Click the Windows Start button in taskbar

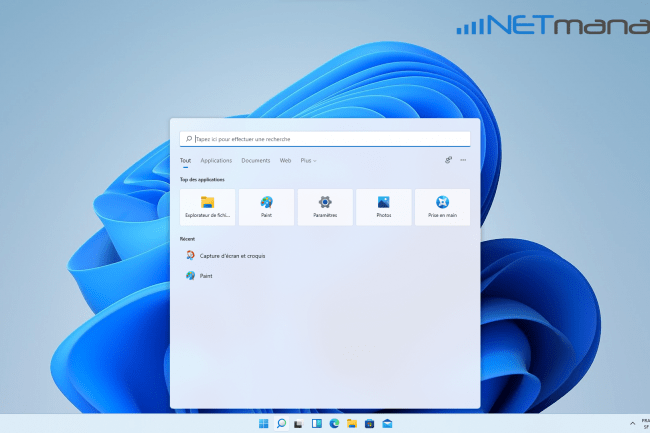[x=264, y=424]
